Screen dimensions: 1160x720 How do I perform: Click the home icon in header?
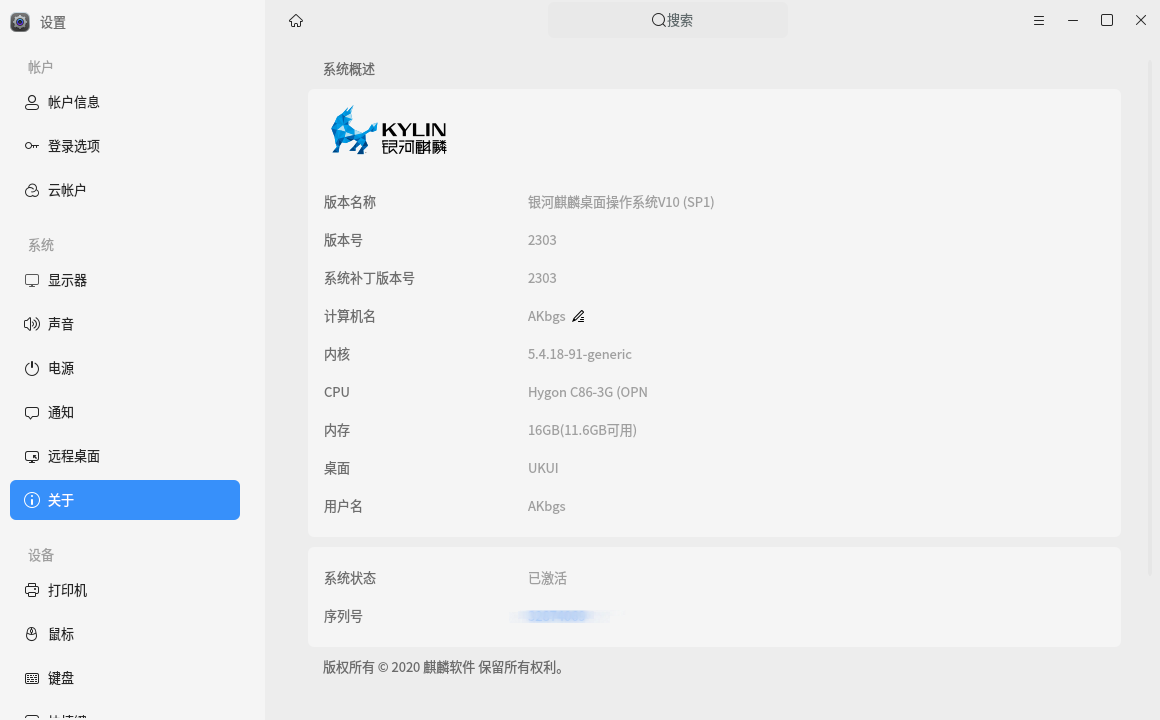tap(296, 21)
